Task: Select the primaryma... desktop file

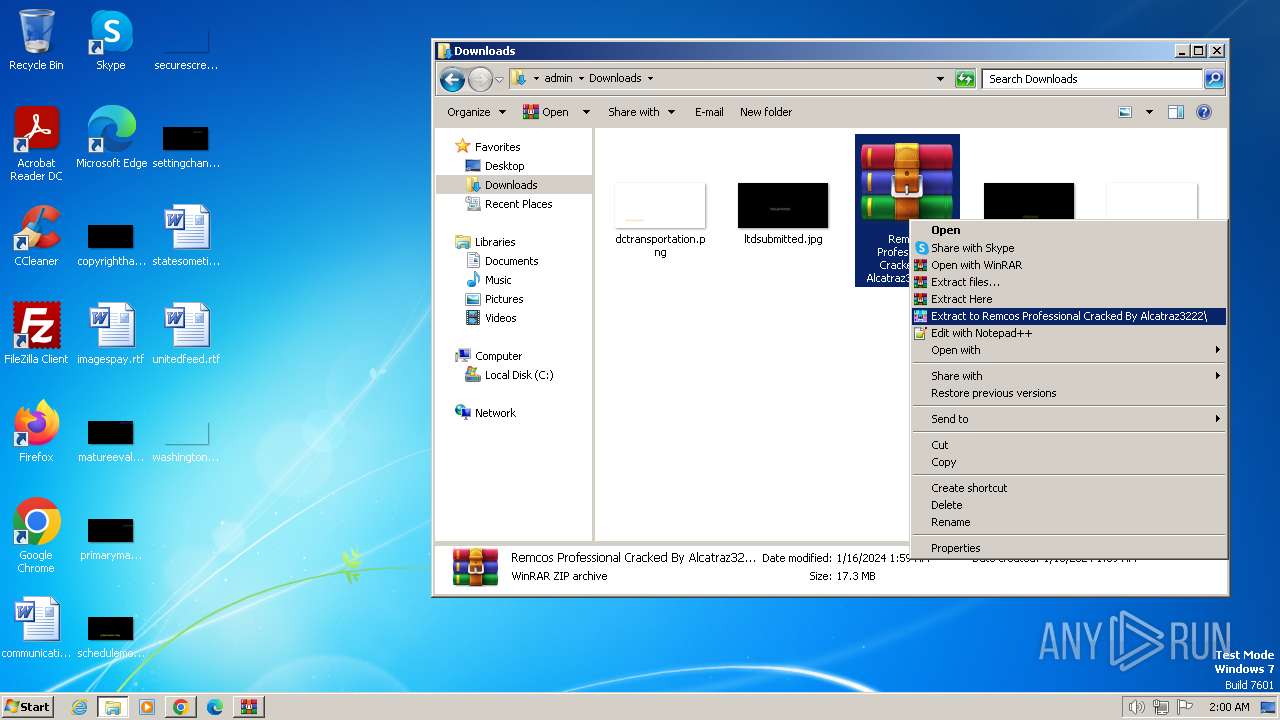Action: coord(111,538)
